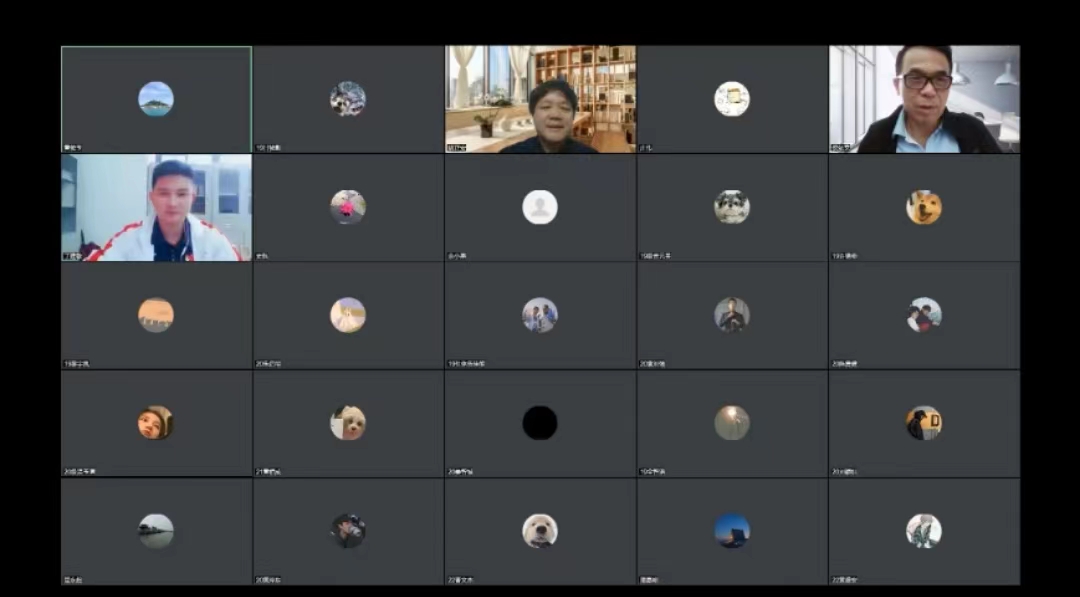Click the cartoon notebook avatar in top row
Screen dimensions: 1080x597
732,99
